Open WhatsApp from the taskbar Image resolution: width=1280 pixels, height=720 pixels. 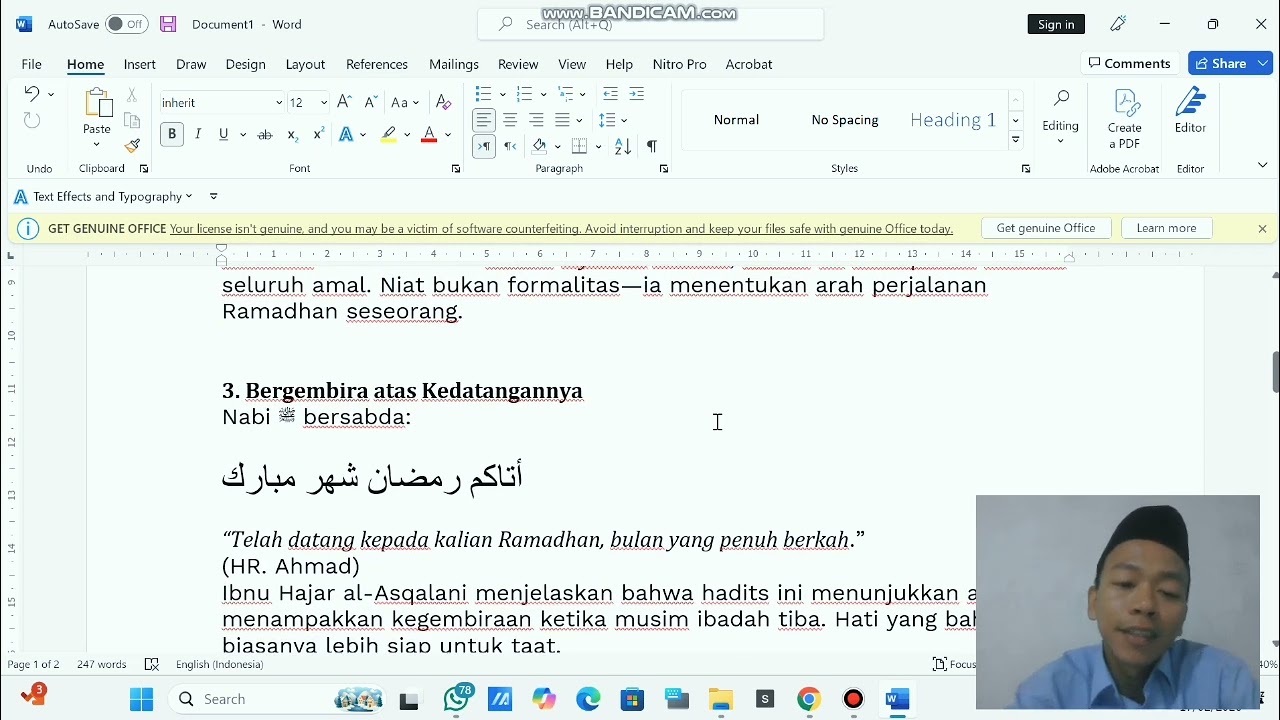pyautogui.click(x=458, y=698)
